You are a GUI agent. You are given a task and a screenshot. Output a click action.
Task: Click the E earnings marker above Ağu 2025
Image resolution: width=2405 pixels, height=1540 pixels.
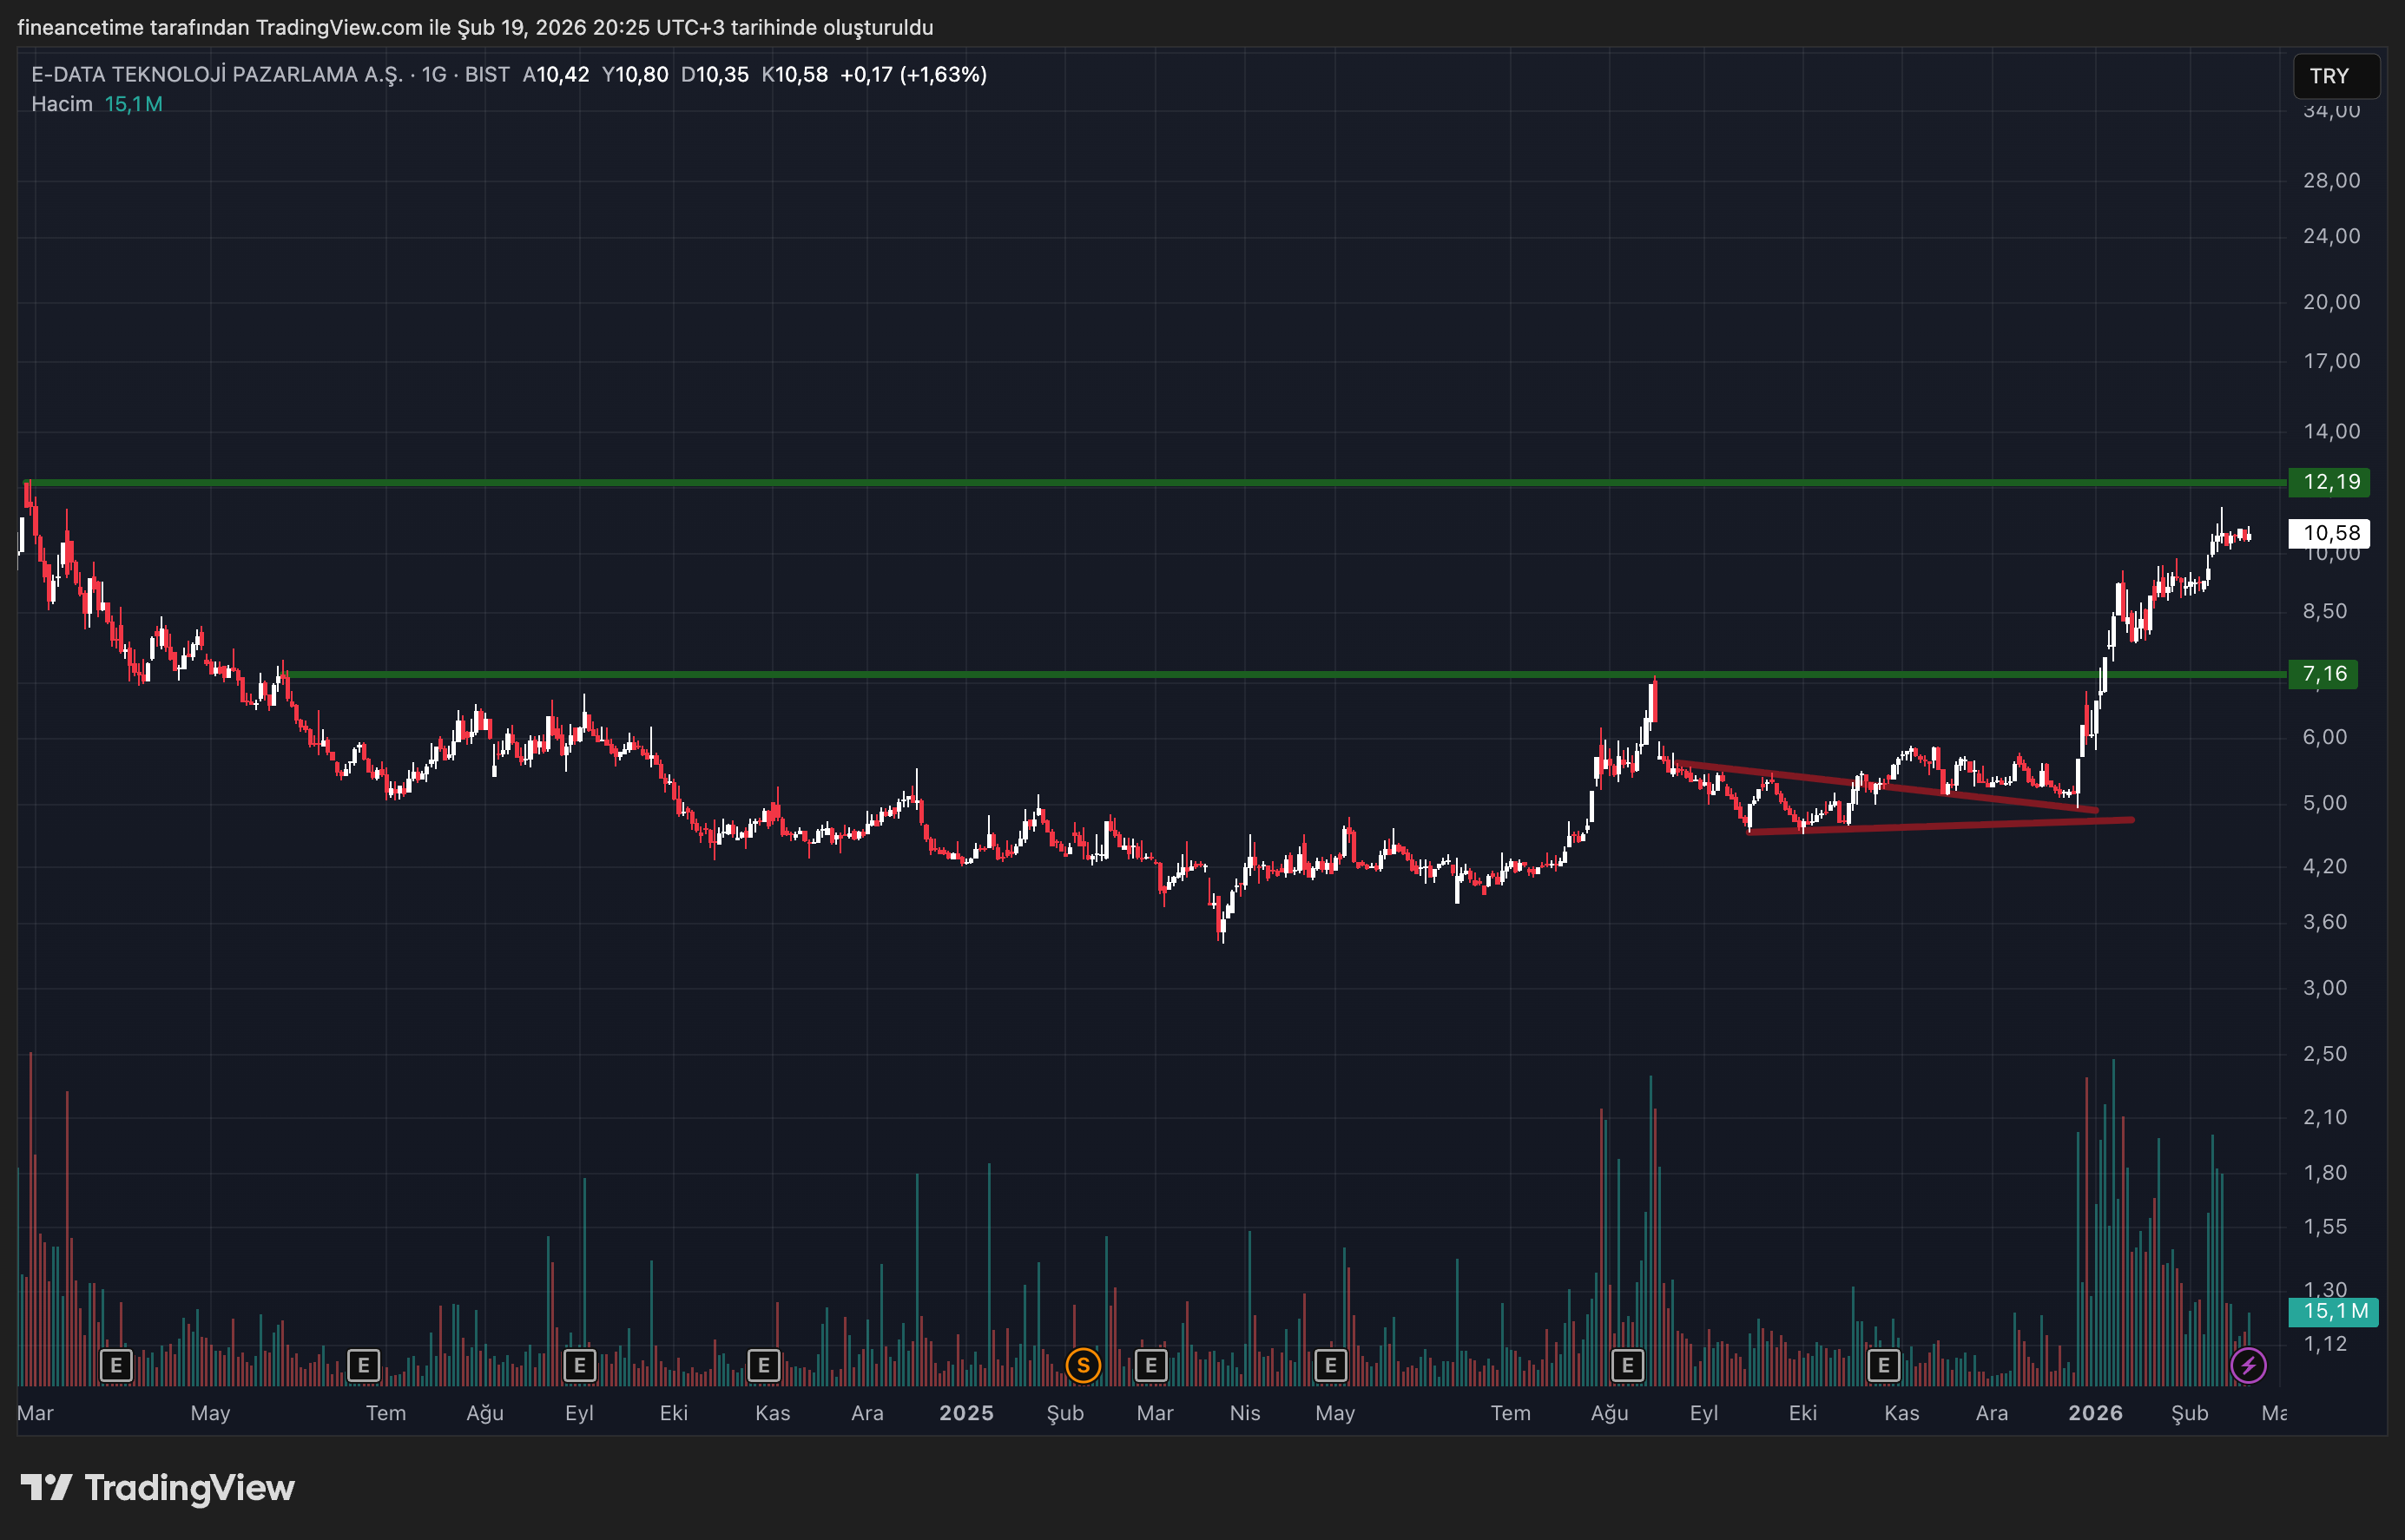(x=1627, y=1365)
